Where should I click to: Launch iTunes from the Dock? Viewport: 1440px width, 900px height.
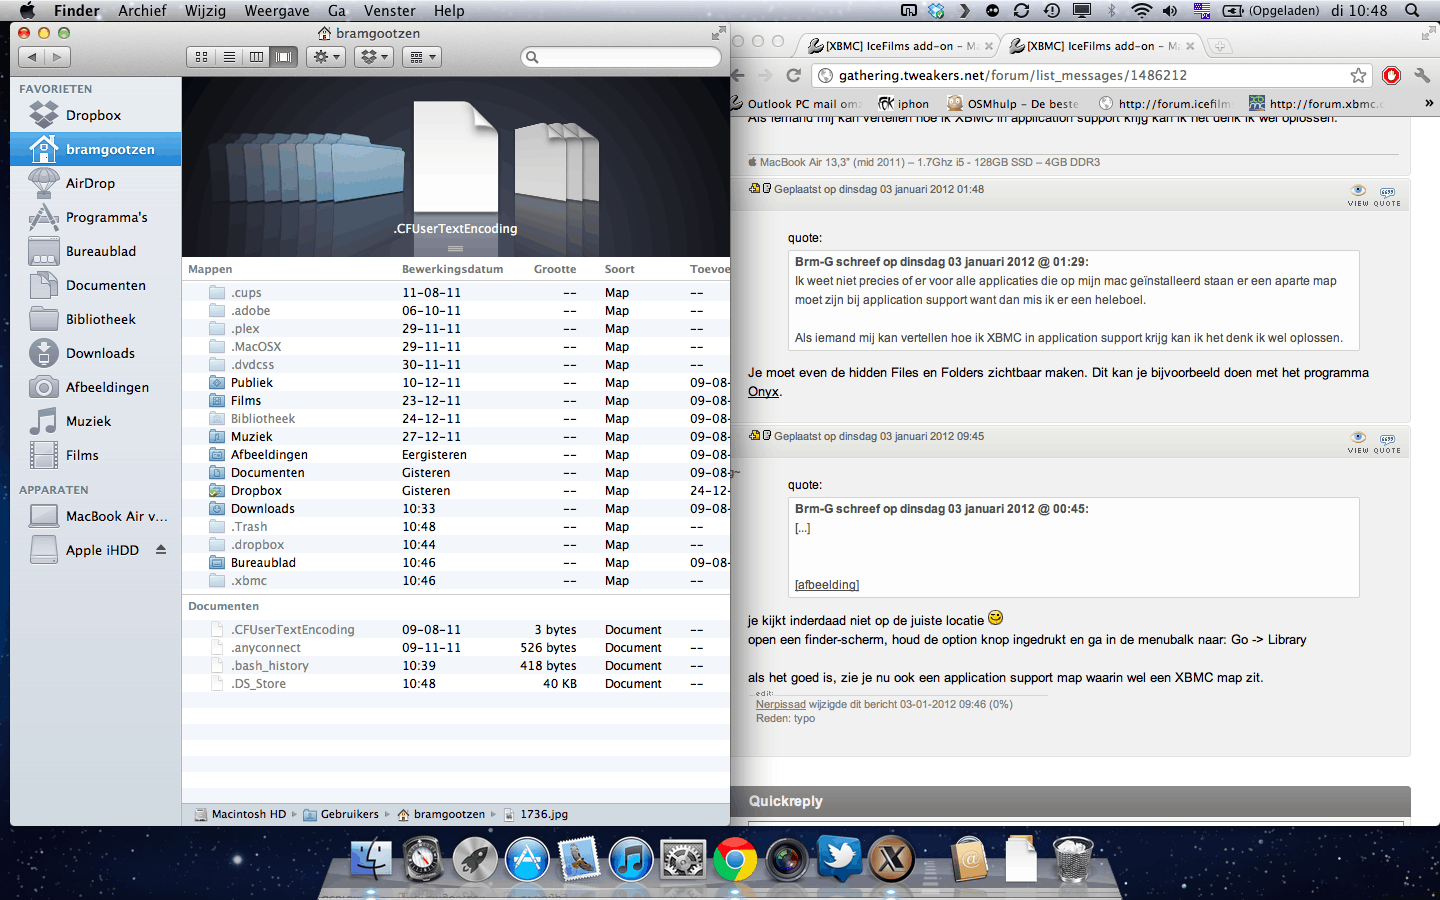pos(631,859)
